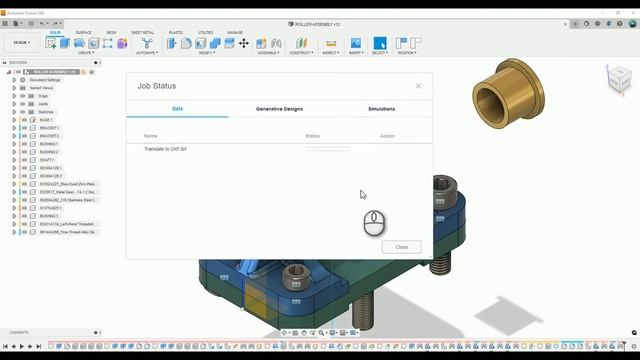Switch to the SHEET METAL ribbon tab
The height and width of the screenshot is (360, 640).
tap(142, 32)
